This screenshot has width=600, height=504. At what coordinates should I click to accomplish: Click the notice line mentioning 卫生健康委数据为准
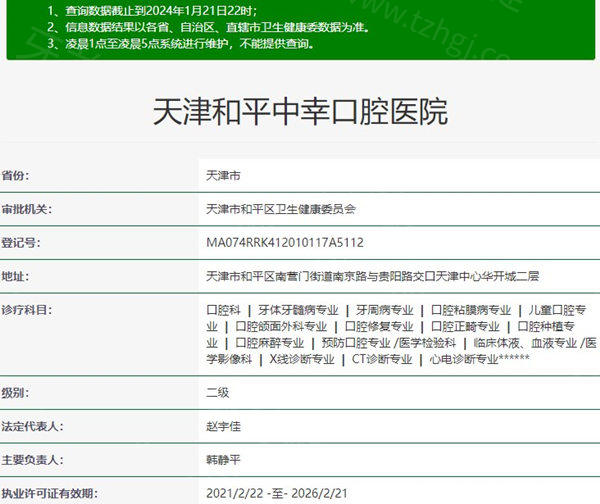click(x=209, y=27)
